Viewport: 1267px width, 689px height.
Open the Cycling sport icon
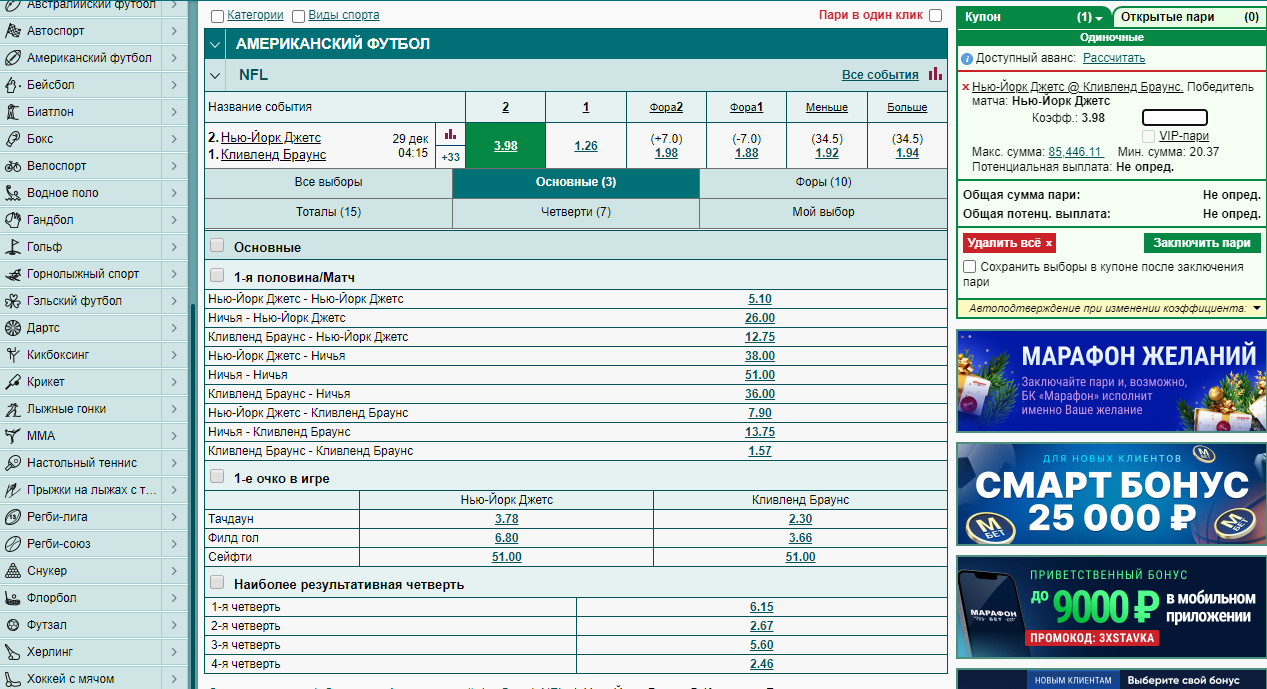pyautogui.click(x=13, y=166)
